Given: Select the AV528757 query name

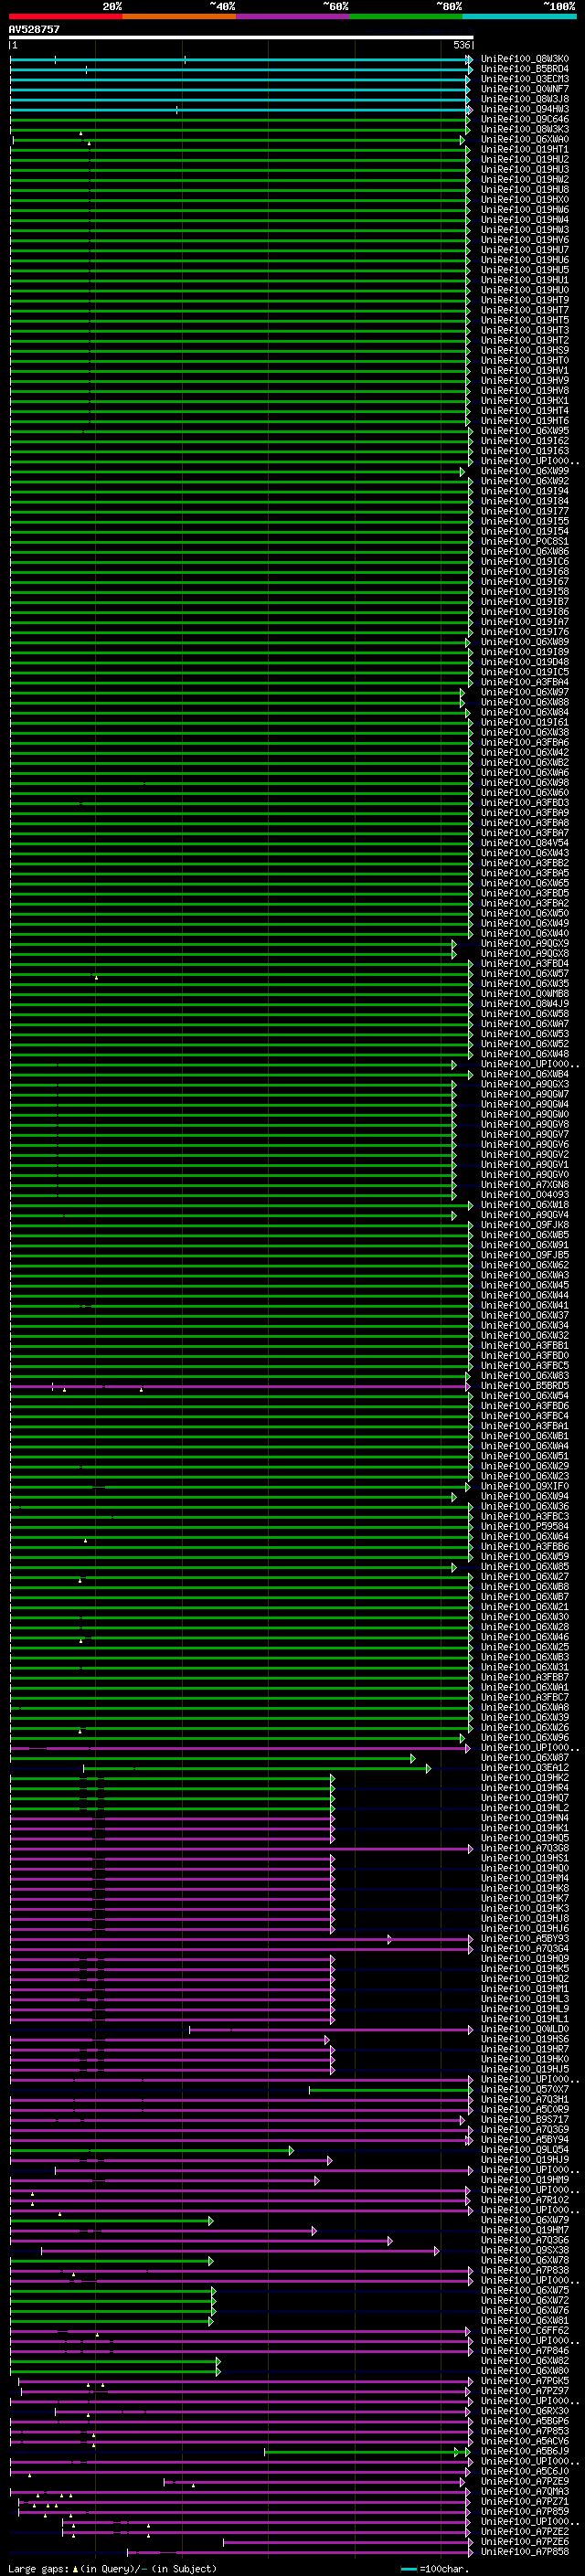Looking at the screenshot, I should point(34,30).
